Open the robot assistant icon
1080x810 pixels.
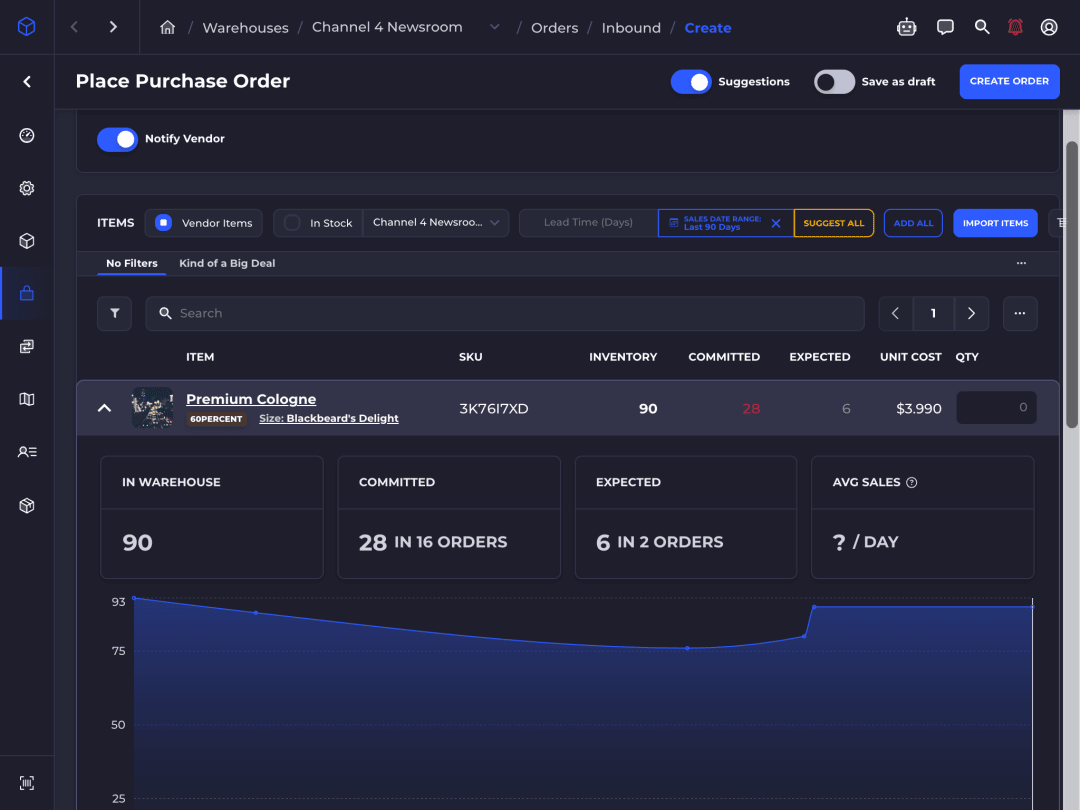pos(906,27)
